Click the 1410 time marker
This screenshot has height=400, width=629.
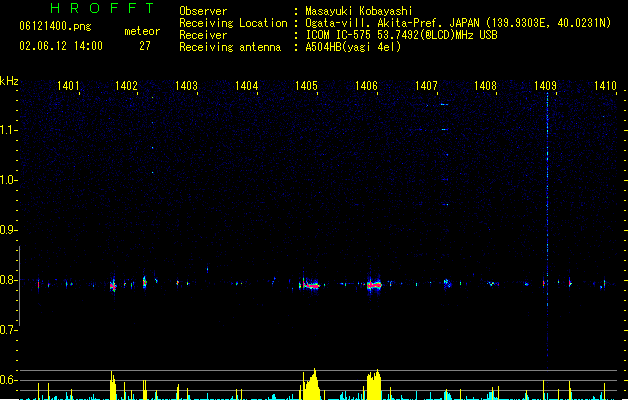[605, 86]
